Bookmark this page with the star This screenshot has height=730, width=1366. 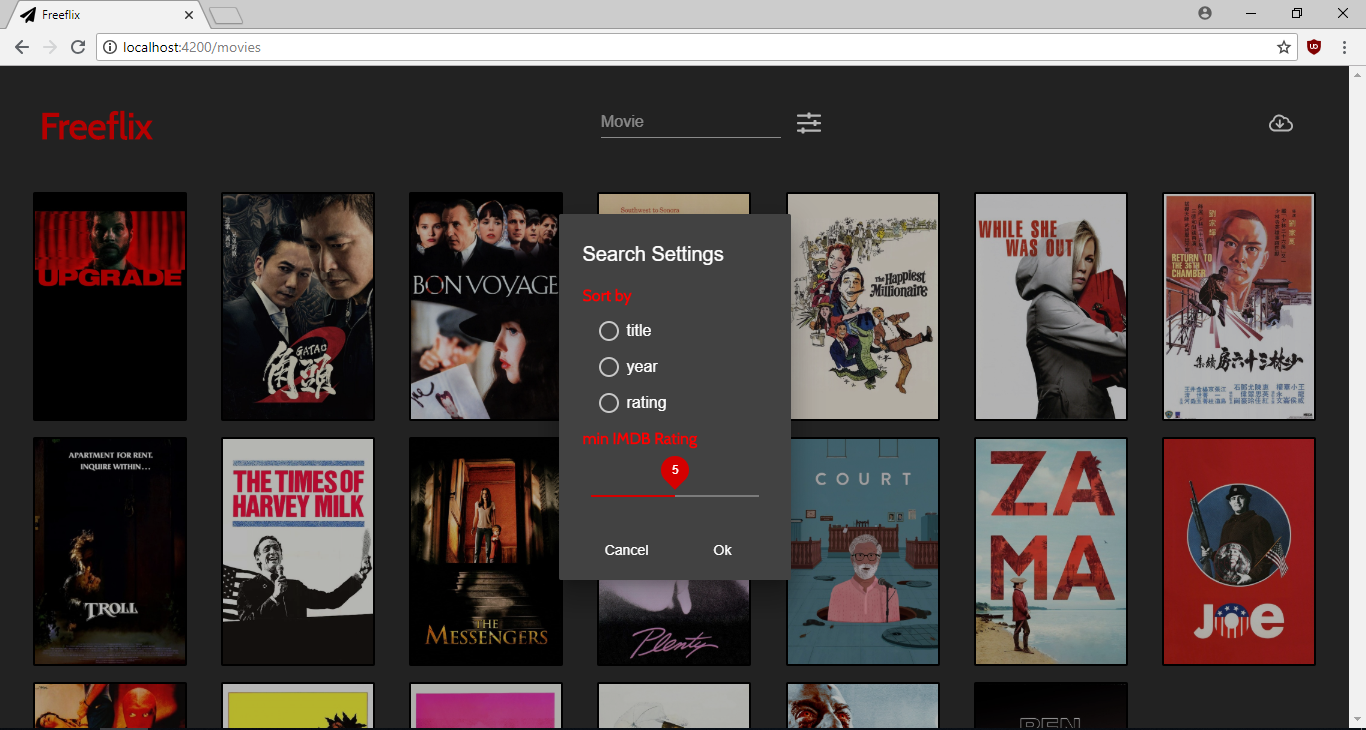(x=1284, y=47)
